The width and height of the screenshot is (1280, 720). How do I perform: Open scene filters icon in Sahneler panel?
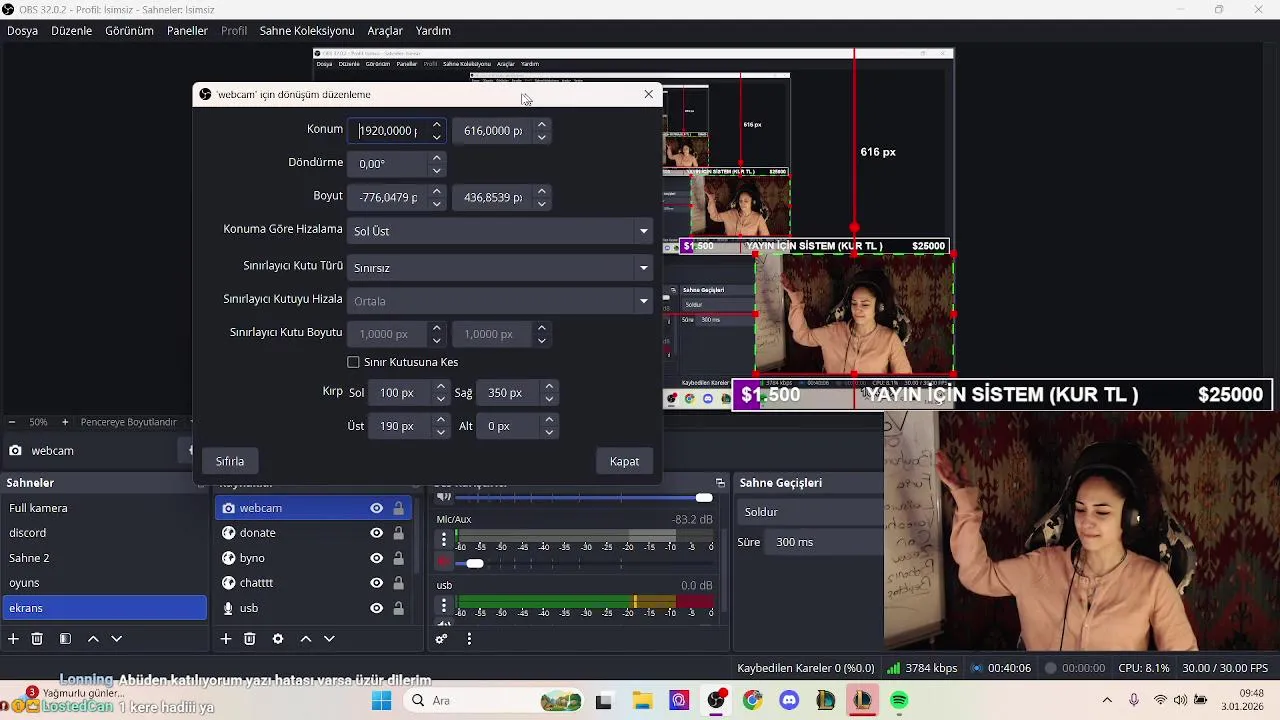[x=65, y=638]
